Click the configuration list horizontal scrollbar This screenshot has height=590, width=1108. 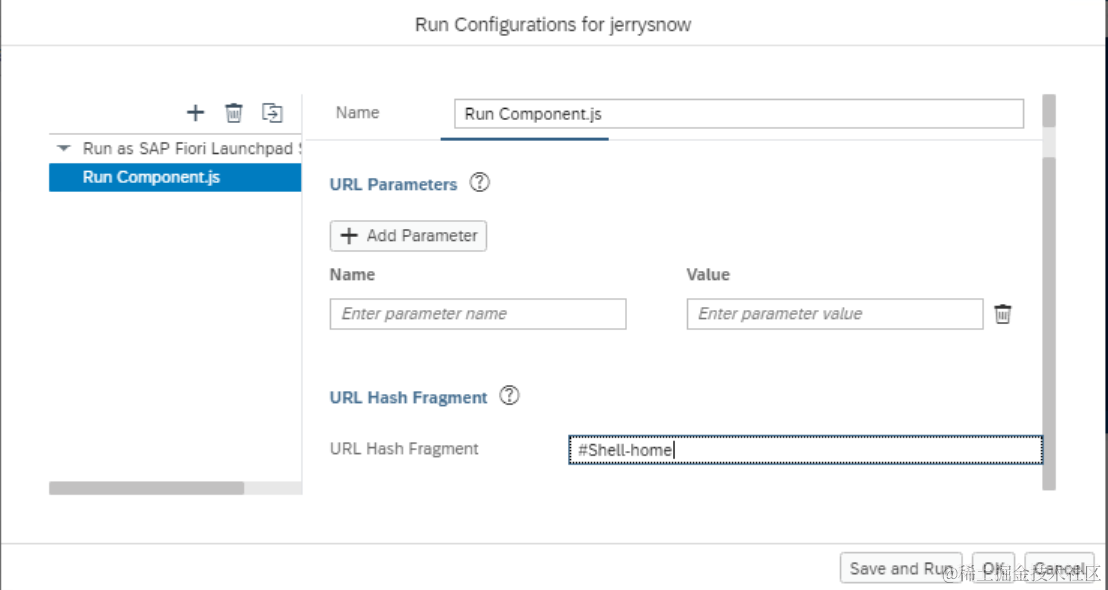coord(146,488)
